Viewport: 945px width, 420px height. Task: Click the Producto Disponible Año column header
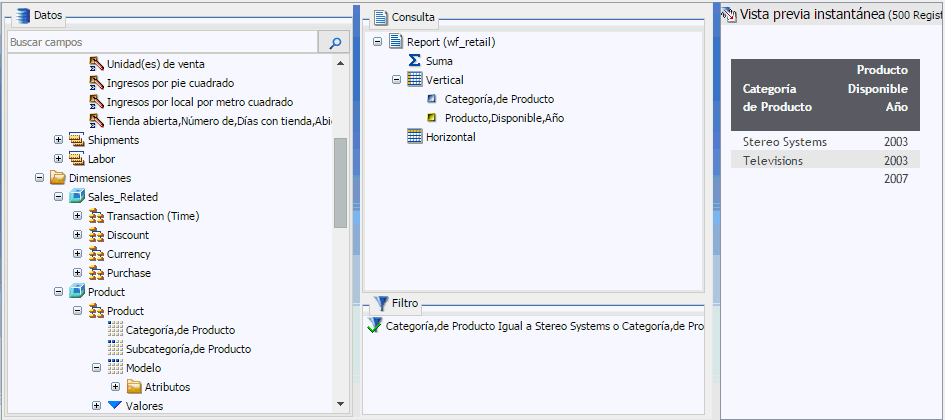878,89
